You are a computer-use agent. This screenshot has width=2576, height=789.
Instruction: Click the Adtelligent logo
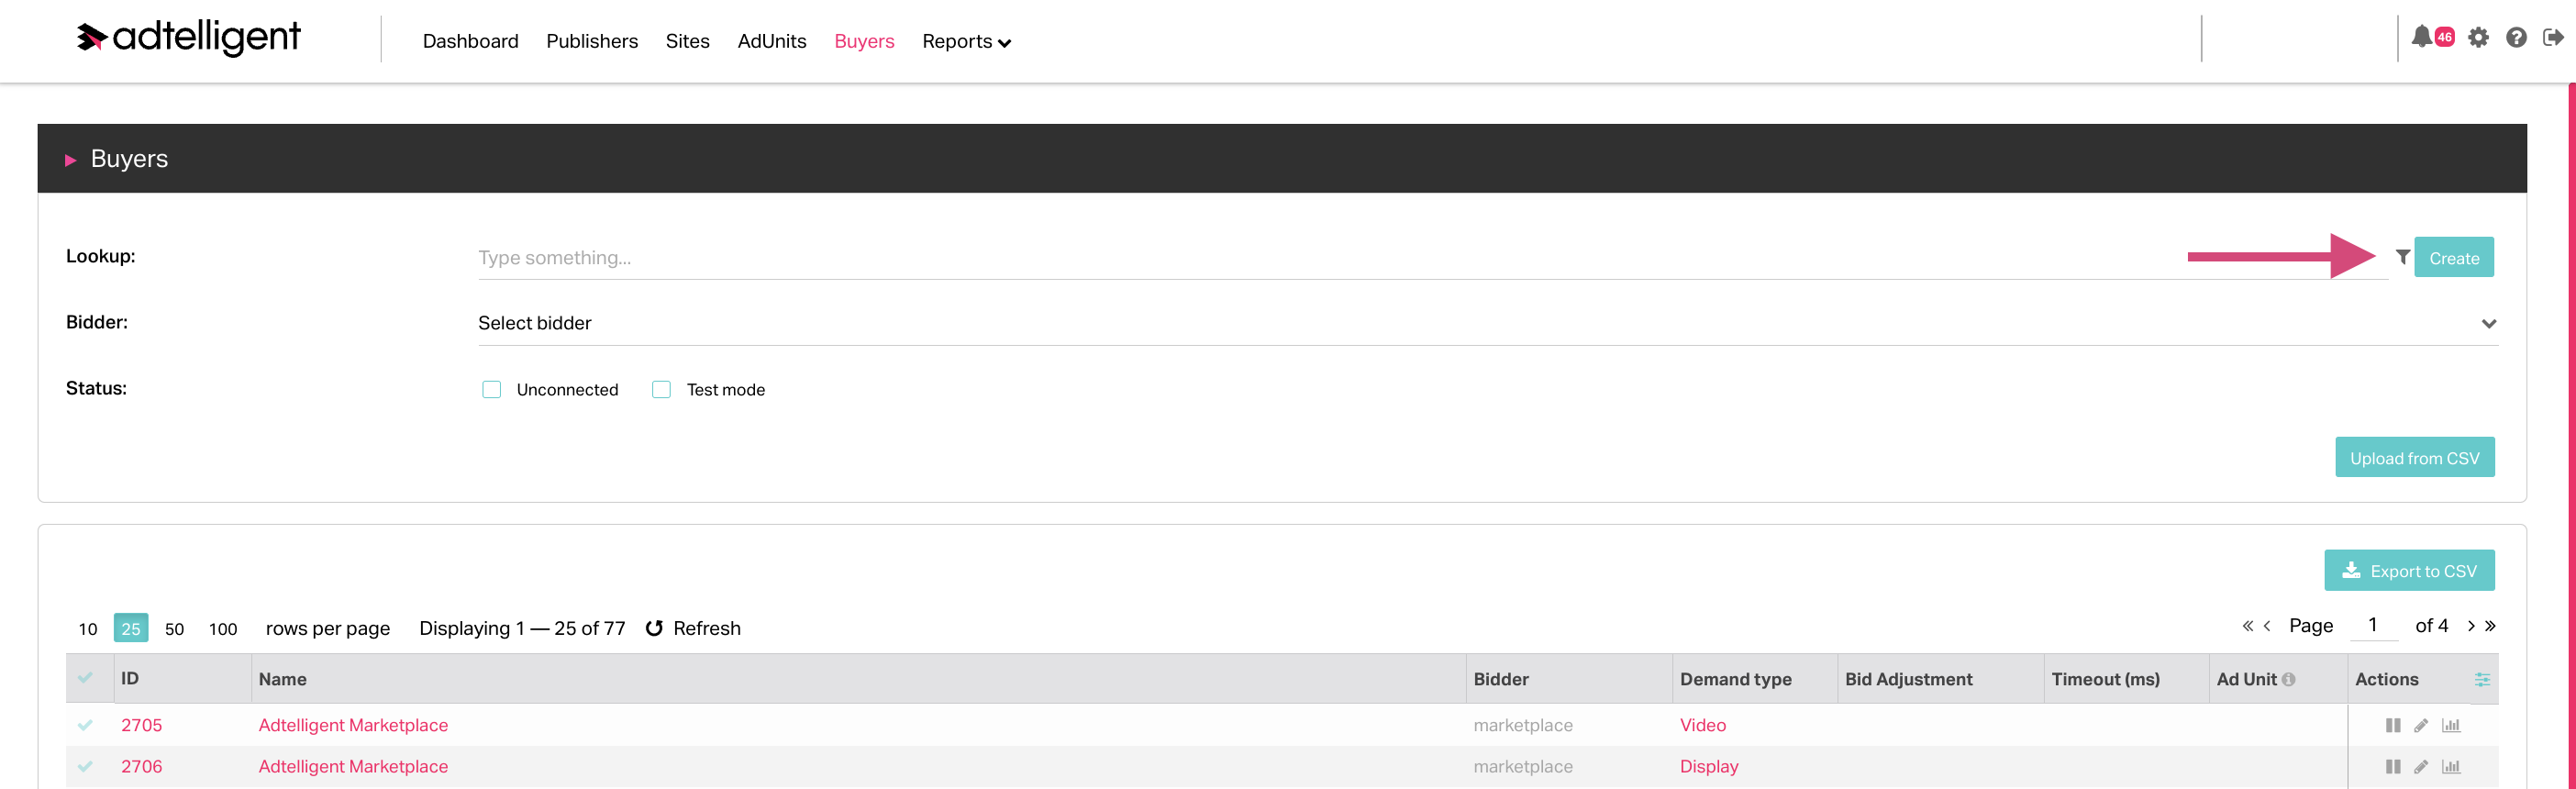pyautogui.click(x=188, y=37)
